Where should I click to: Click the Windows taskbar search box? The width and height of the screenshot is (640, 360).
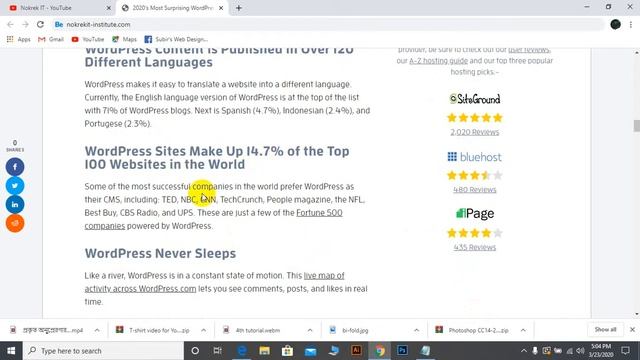pyautogui.click(x=103, y=351)
